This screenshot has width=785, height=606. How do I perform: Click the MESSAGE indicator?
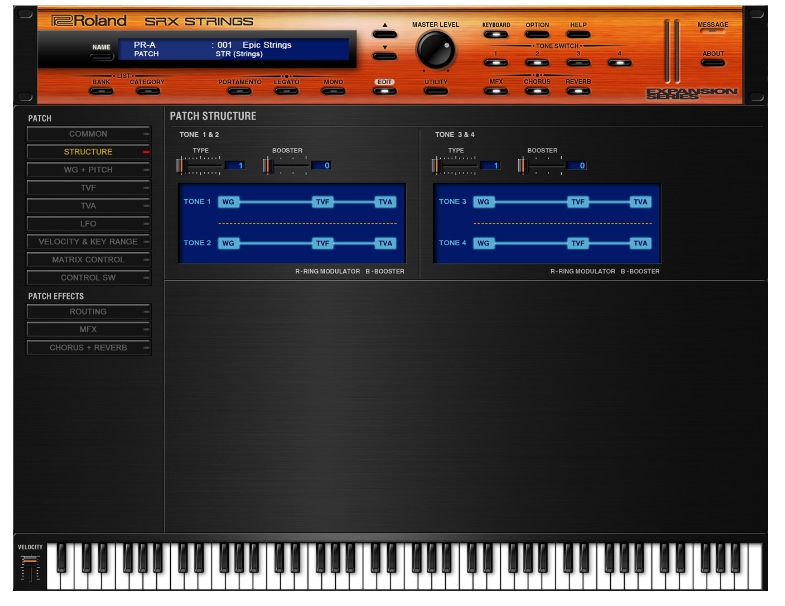[712, 31]
